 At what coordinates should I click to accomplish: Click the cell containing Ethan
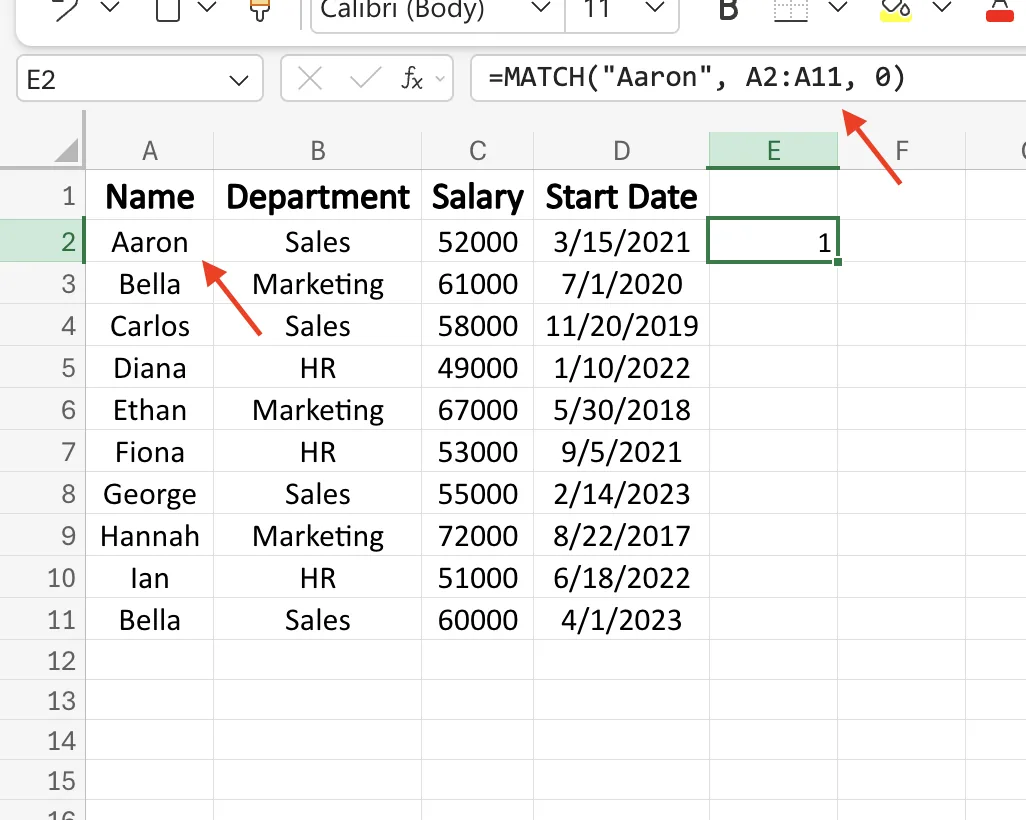pos(150,410)
